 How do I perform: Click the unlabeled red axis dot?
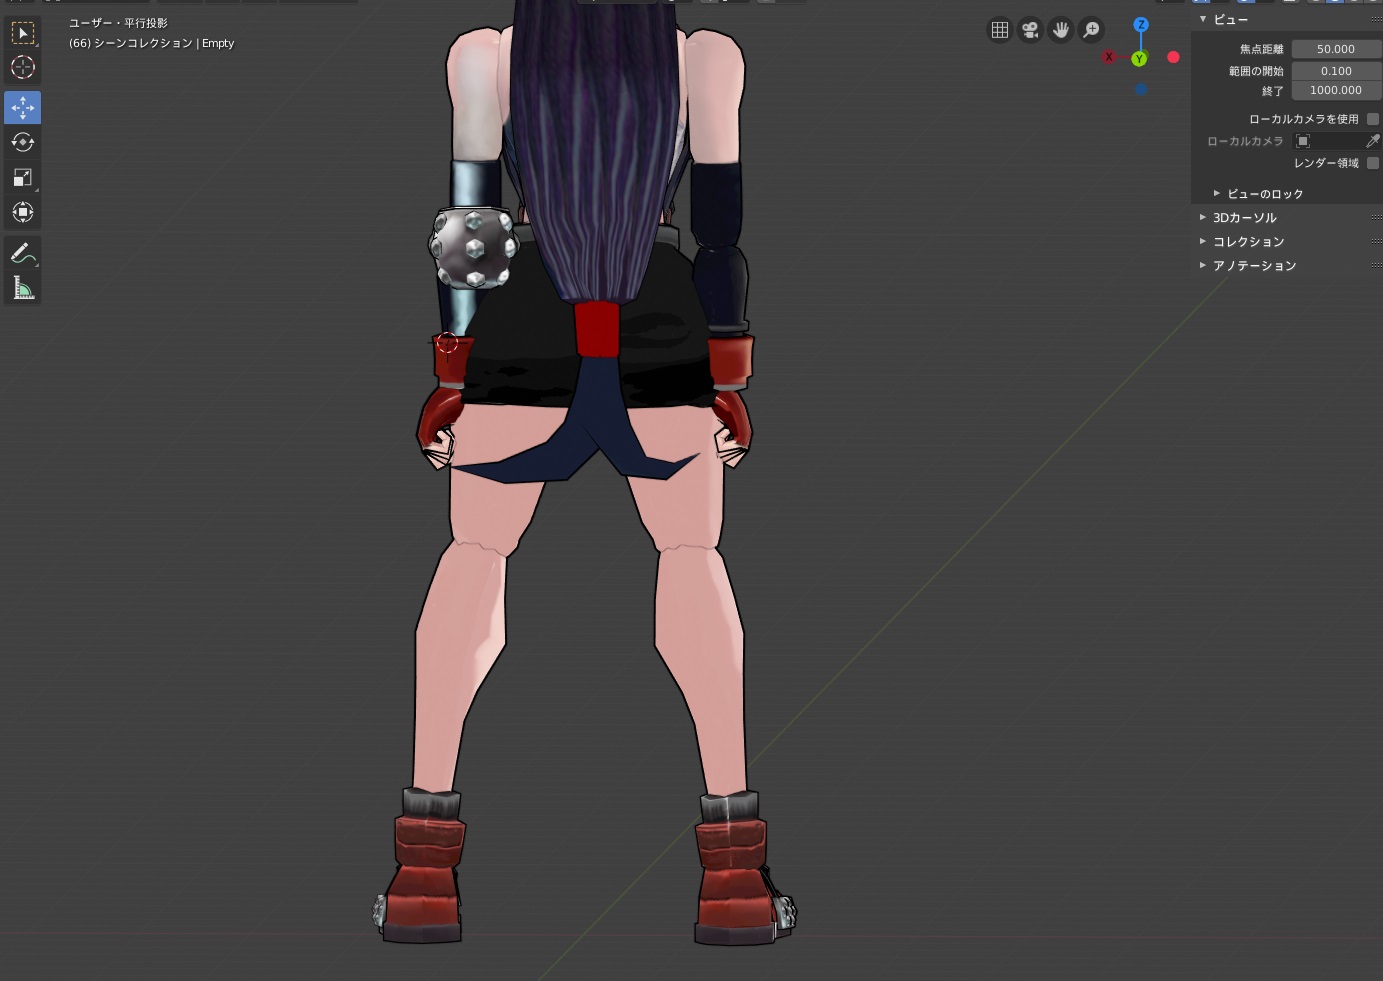coord(1173,57)
